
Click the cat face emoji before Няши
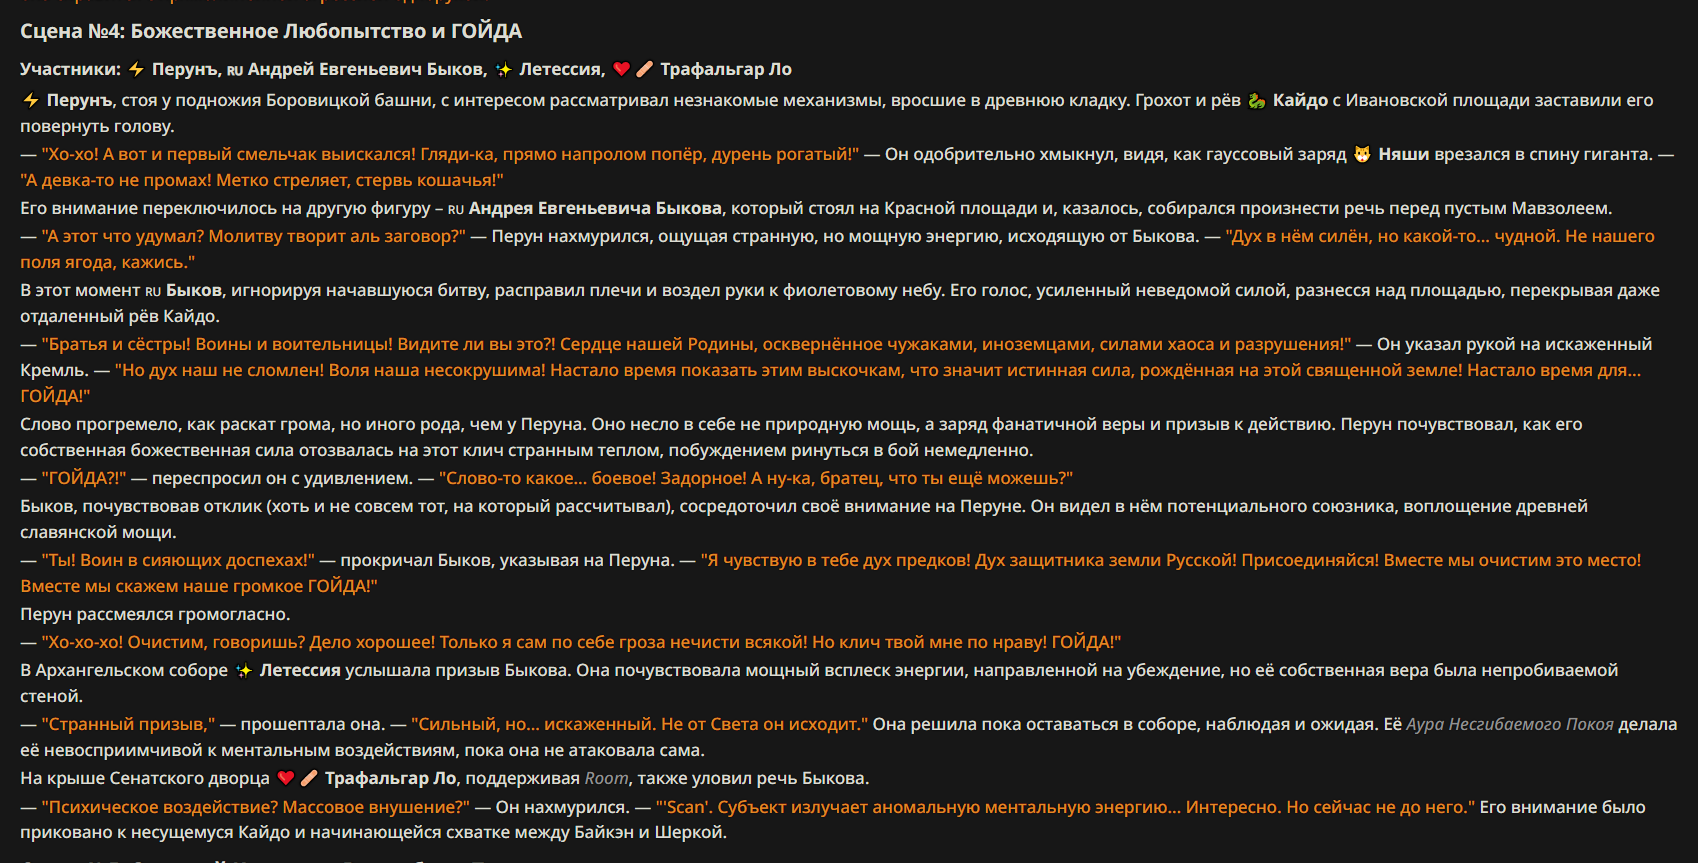coord(1362,154)
